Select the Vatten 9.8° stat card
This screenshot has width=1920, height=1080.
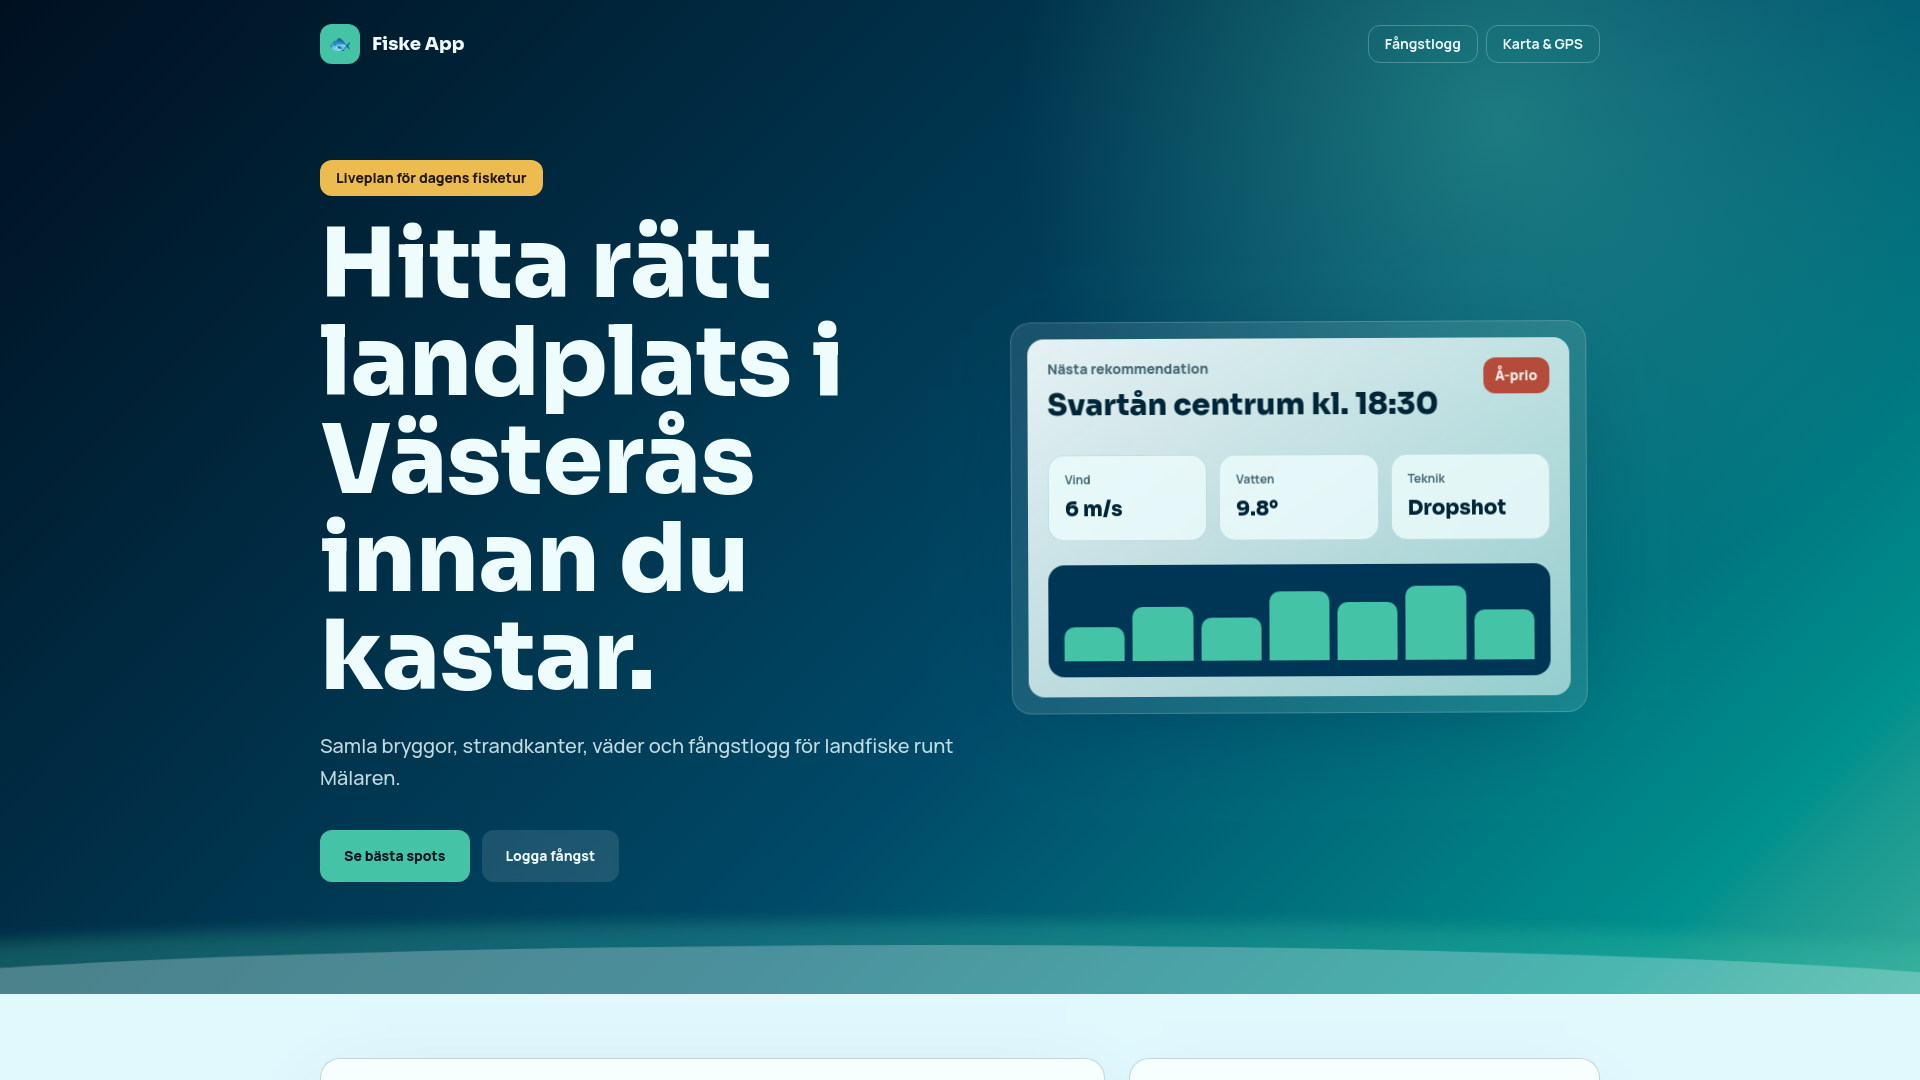1298,497
